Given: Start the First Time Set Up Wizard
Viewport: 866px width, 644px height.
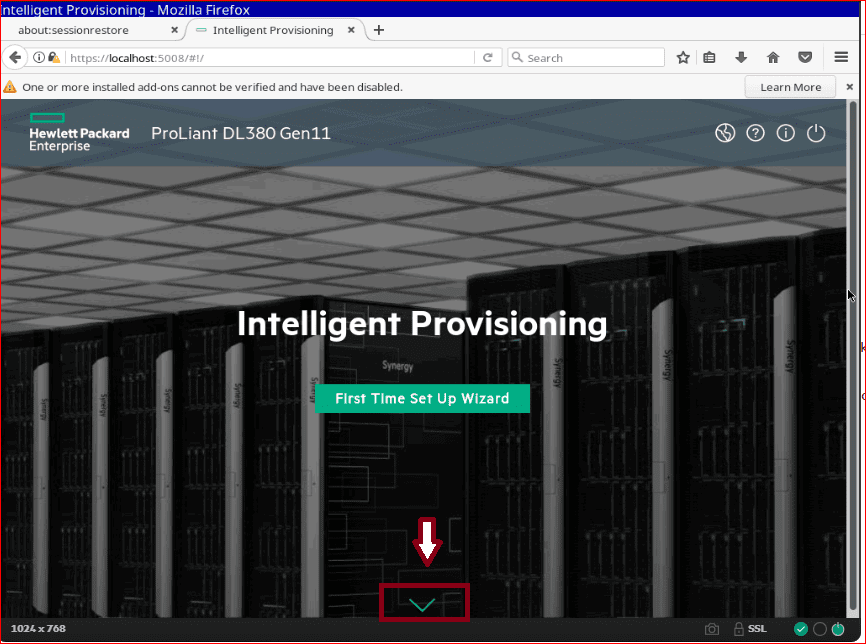Looking at the screenshot, I should pos(422,398).
